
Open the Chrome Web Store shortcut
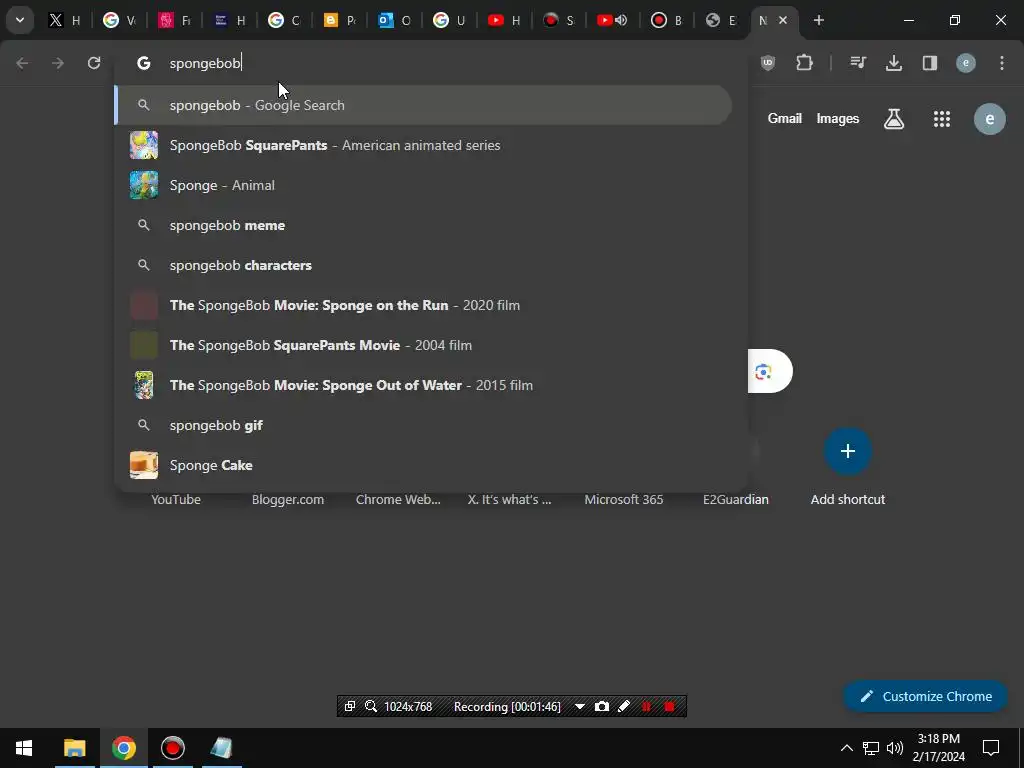click(398, 499)
